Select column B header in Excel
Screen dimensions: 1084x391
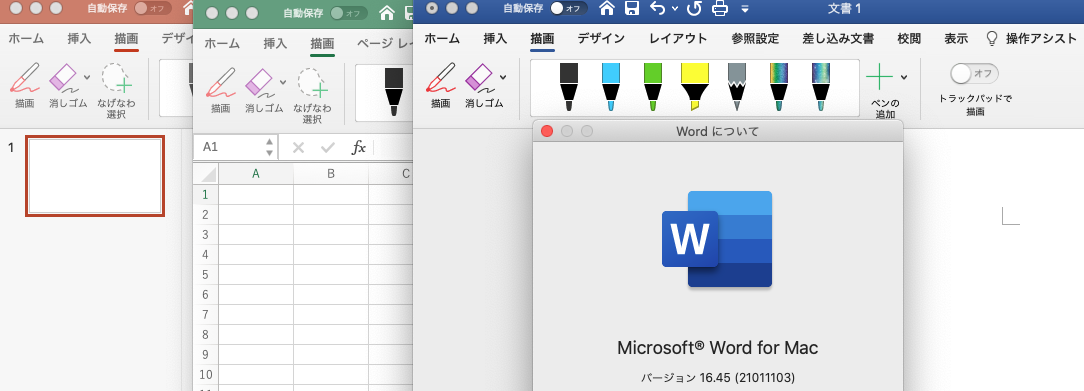click(x=331, y=173)
